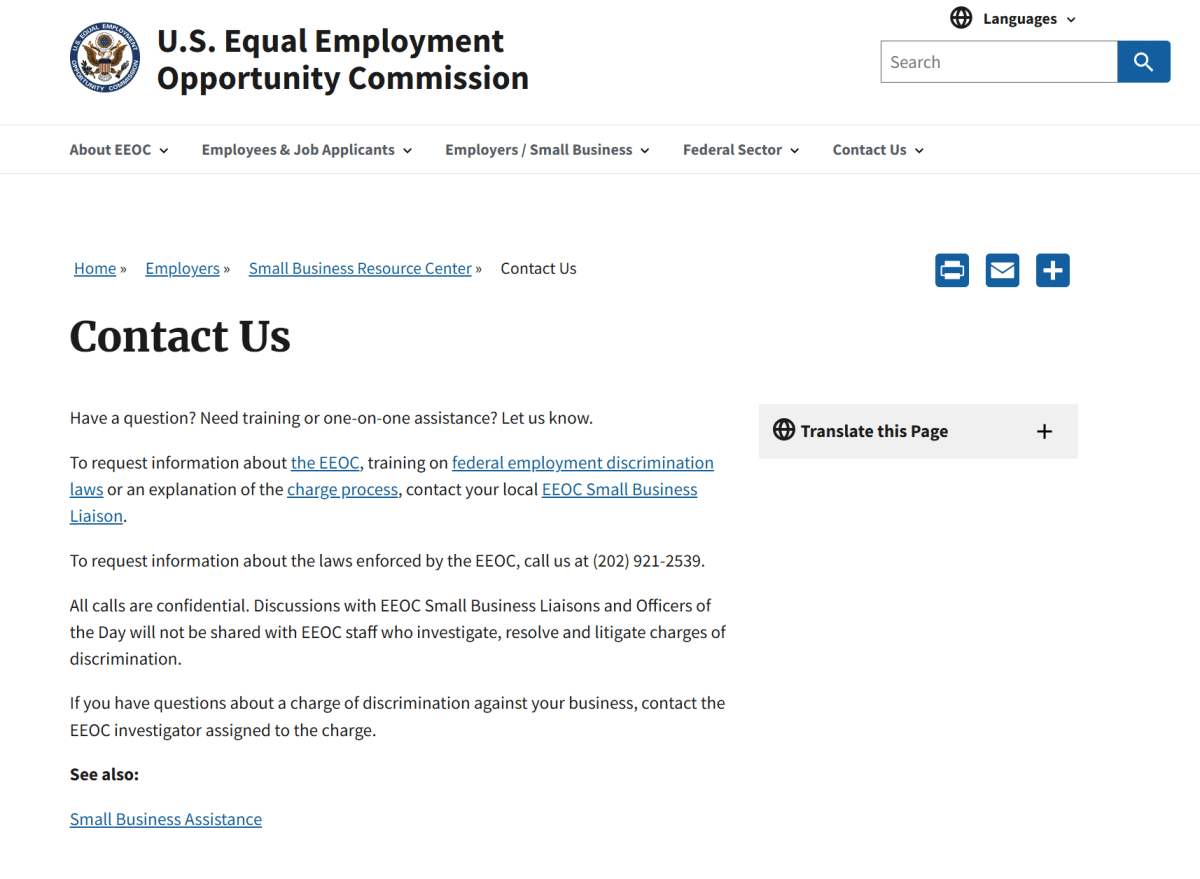Viewport: 1200px width, 879px height.
Task: Open the Contact Us navigation menu
Action: [x=878, y=150]
